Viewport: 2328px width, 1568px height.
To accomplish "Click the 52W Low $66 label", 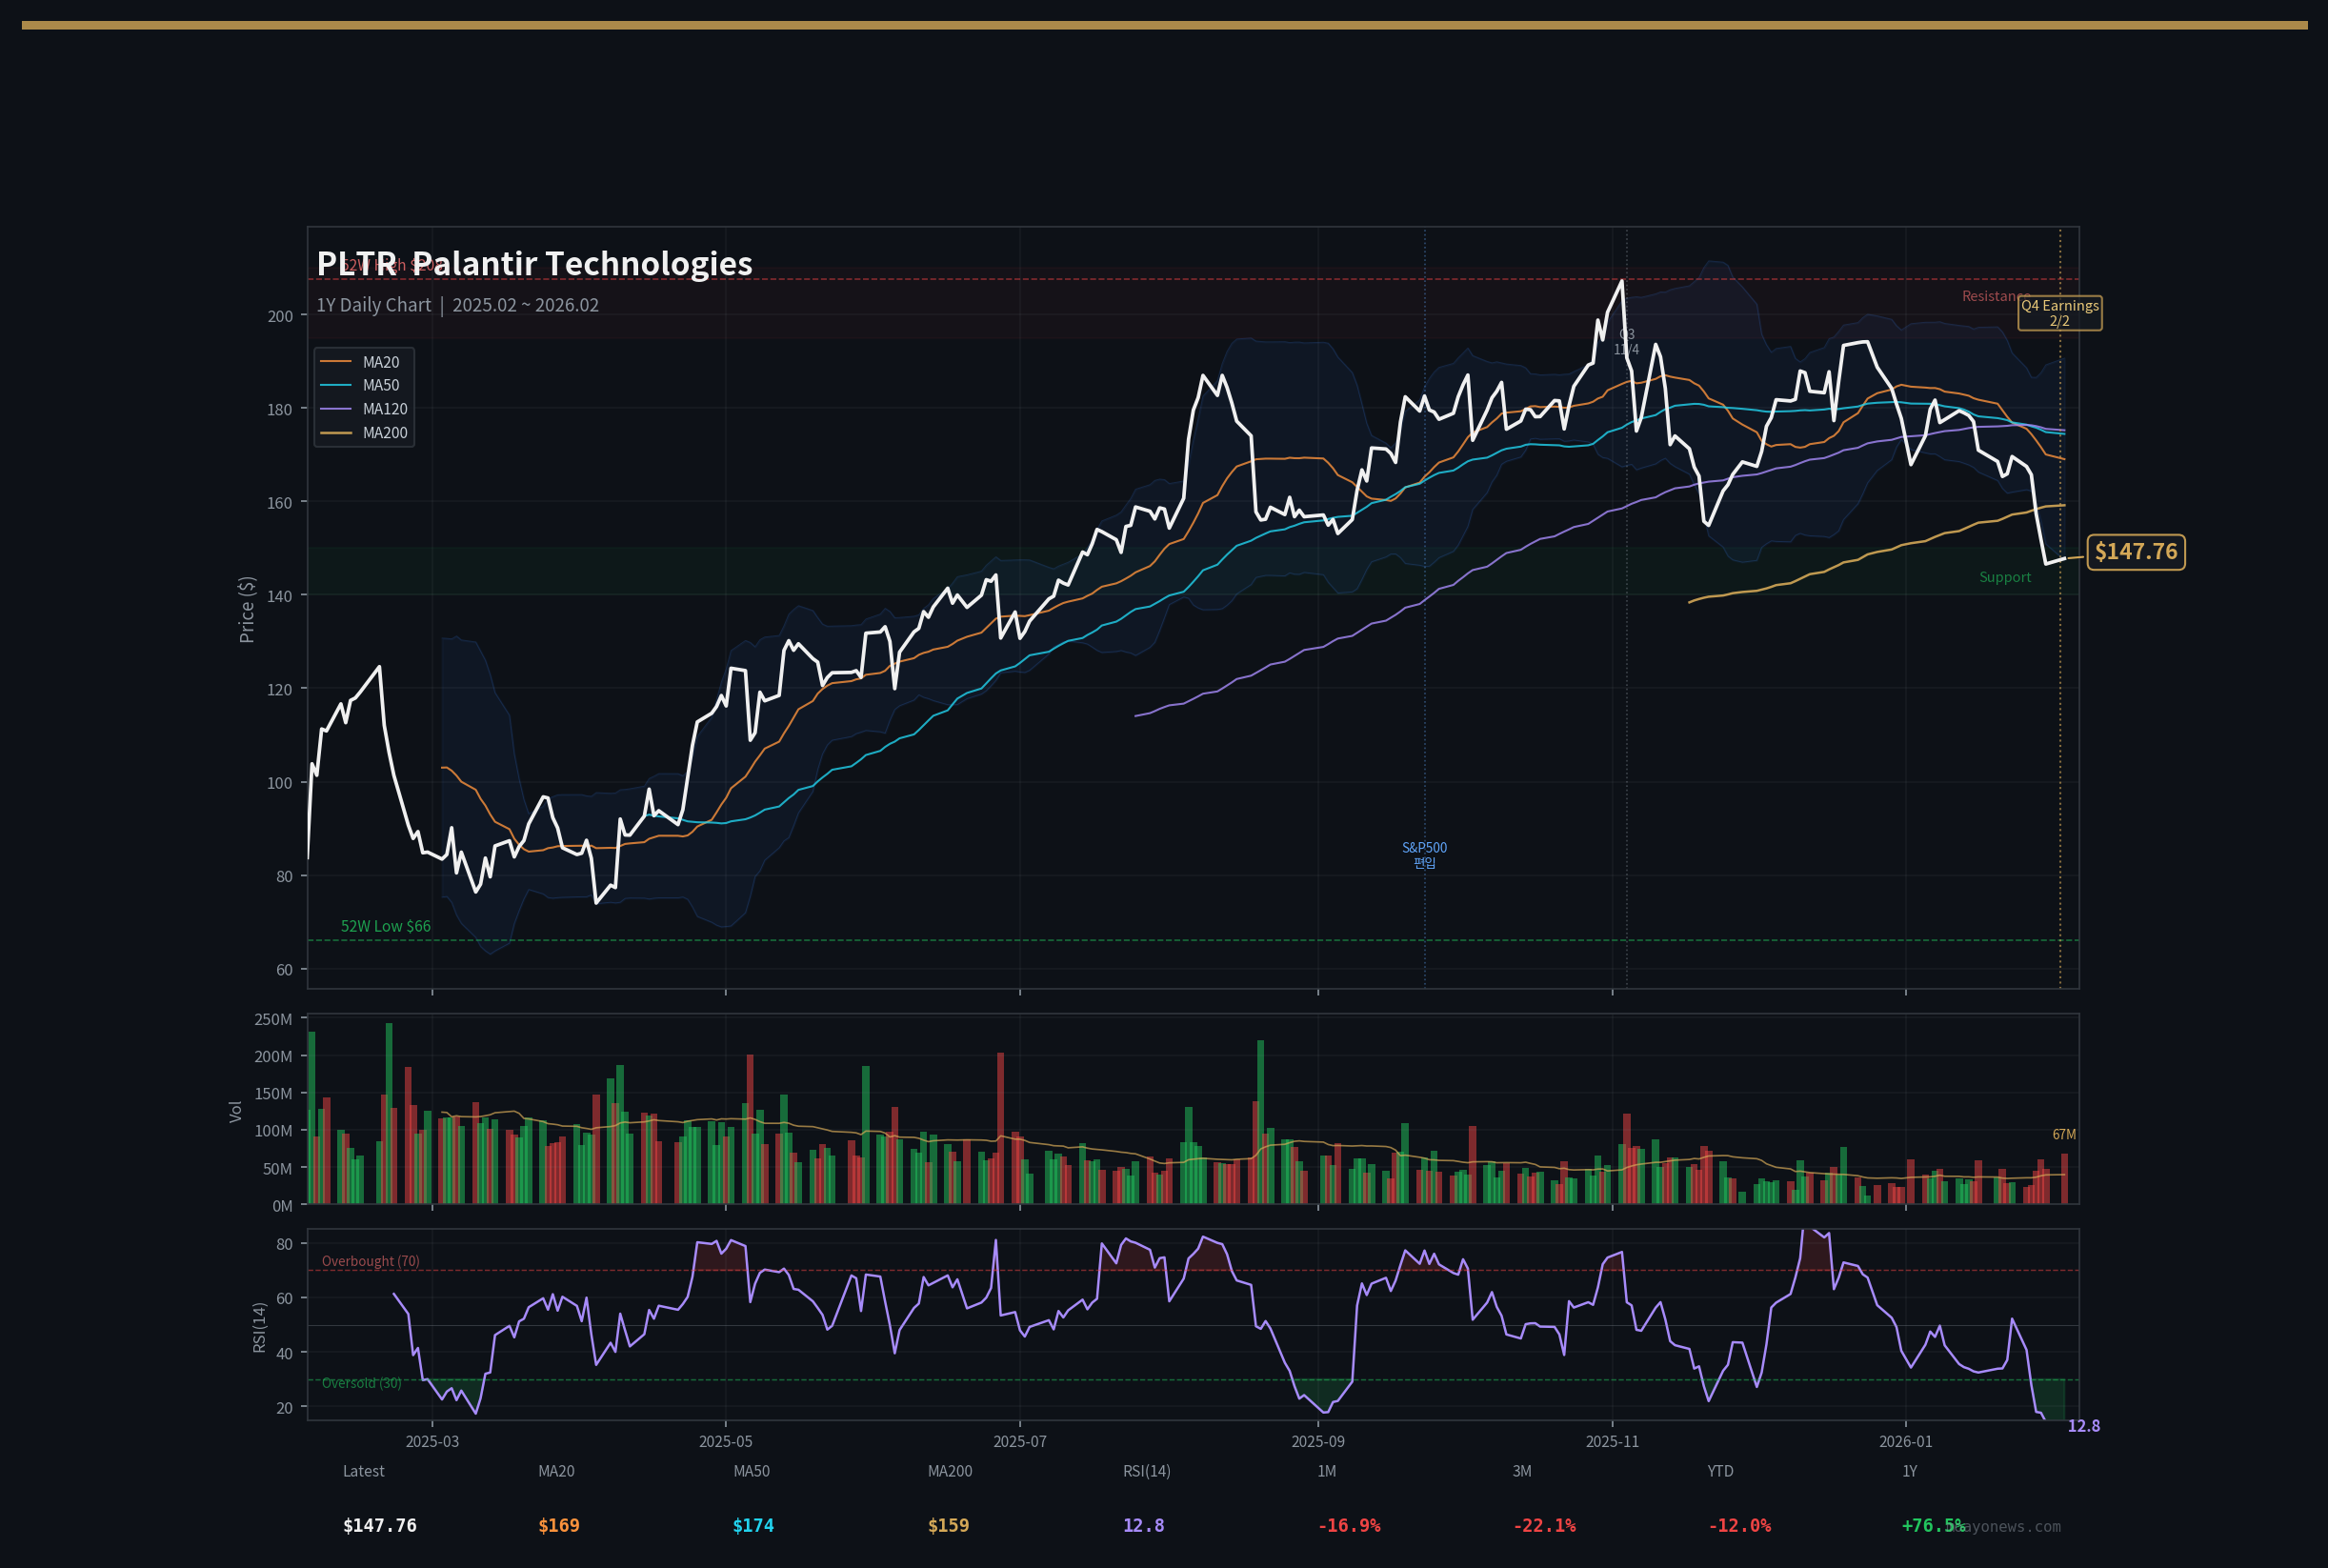I will click(385, 926).
